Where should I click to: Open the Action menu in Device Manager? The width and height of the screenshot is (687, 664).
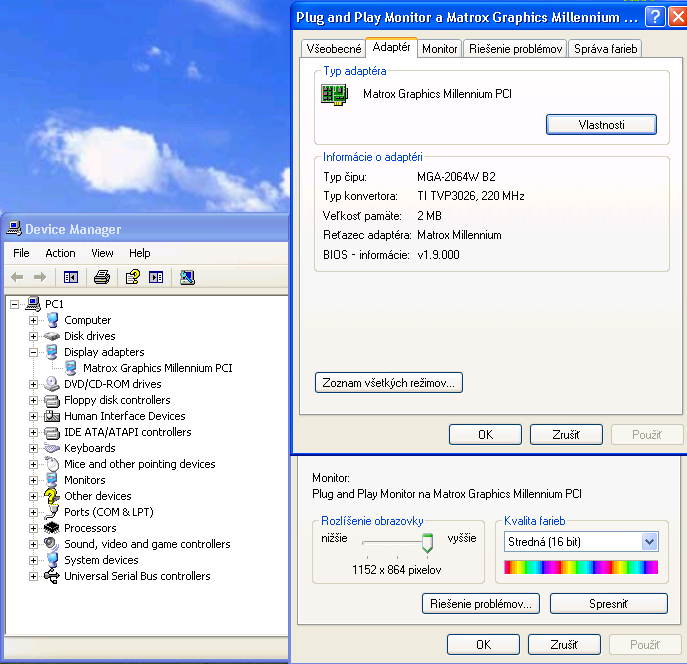point(60,253)
